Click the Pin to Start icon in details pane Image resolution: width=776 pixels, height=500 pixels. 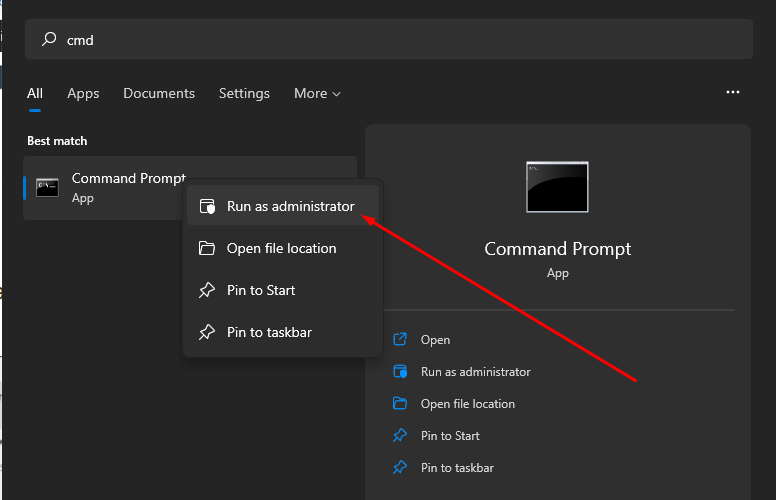pyautogui.click(x=400, y=436)
